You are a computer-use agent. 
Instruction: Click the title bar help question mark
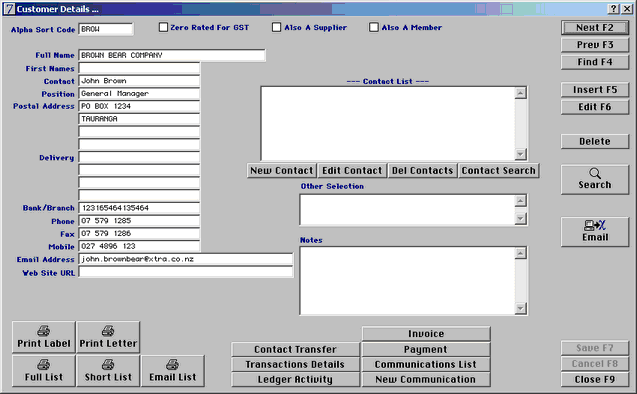point(614,9)
